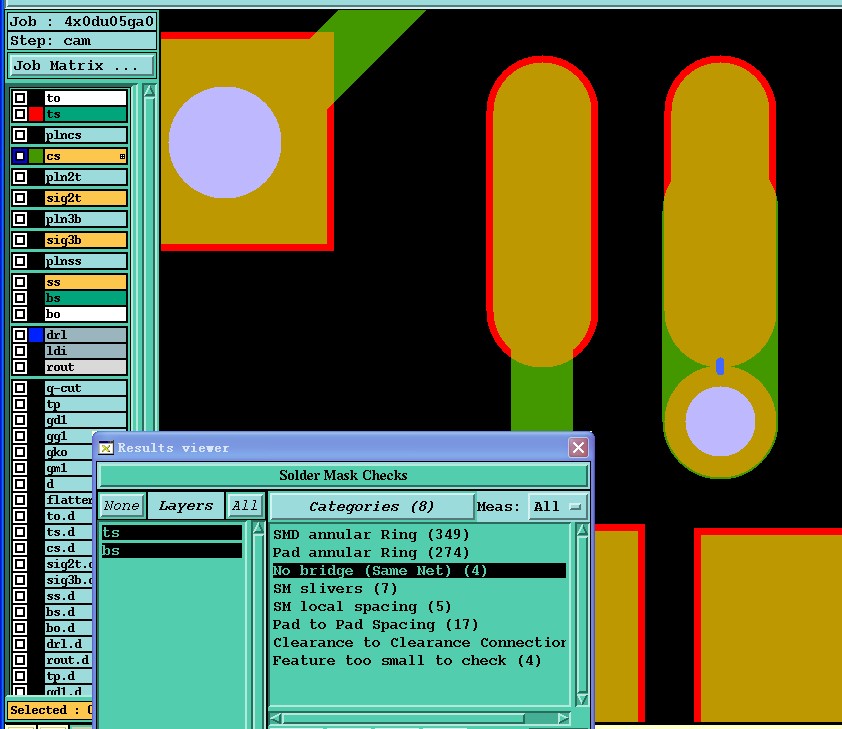Click the small expand icon on cs layer
The image size is (842, 729).
pos(122,157)
